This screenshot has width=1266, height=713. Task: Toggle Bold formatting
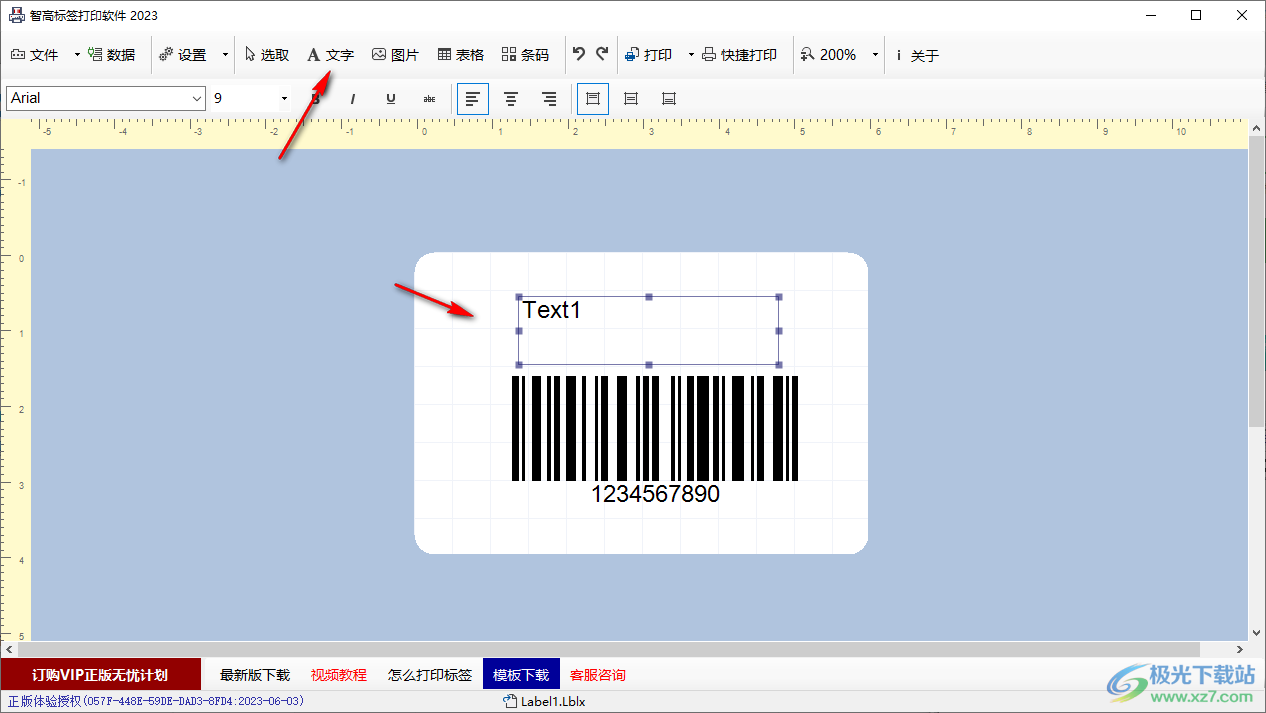[x=315, y=99]
